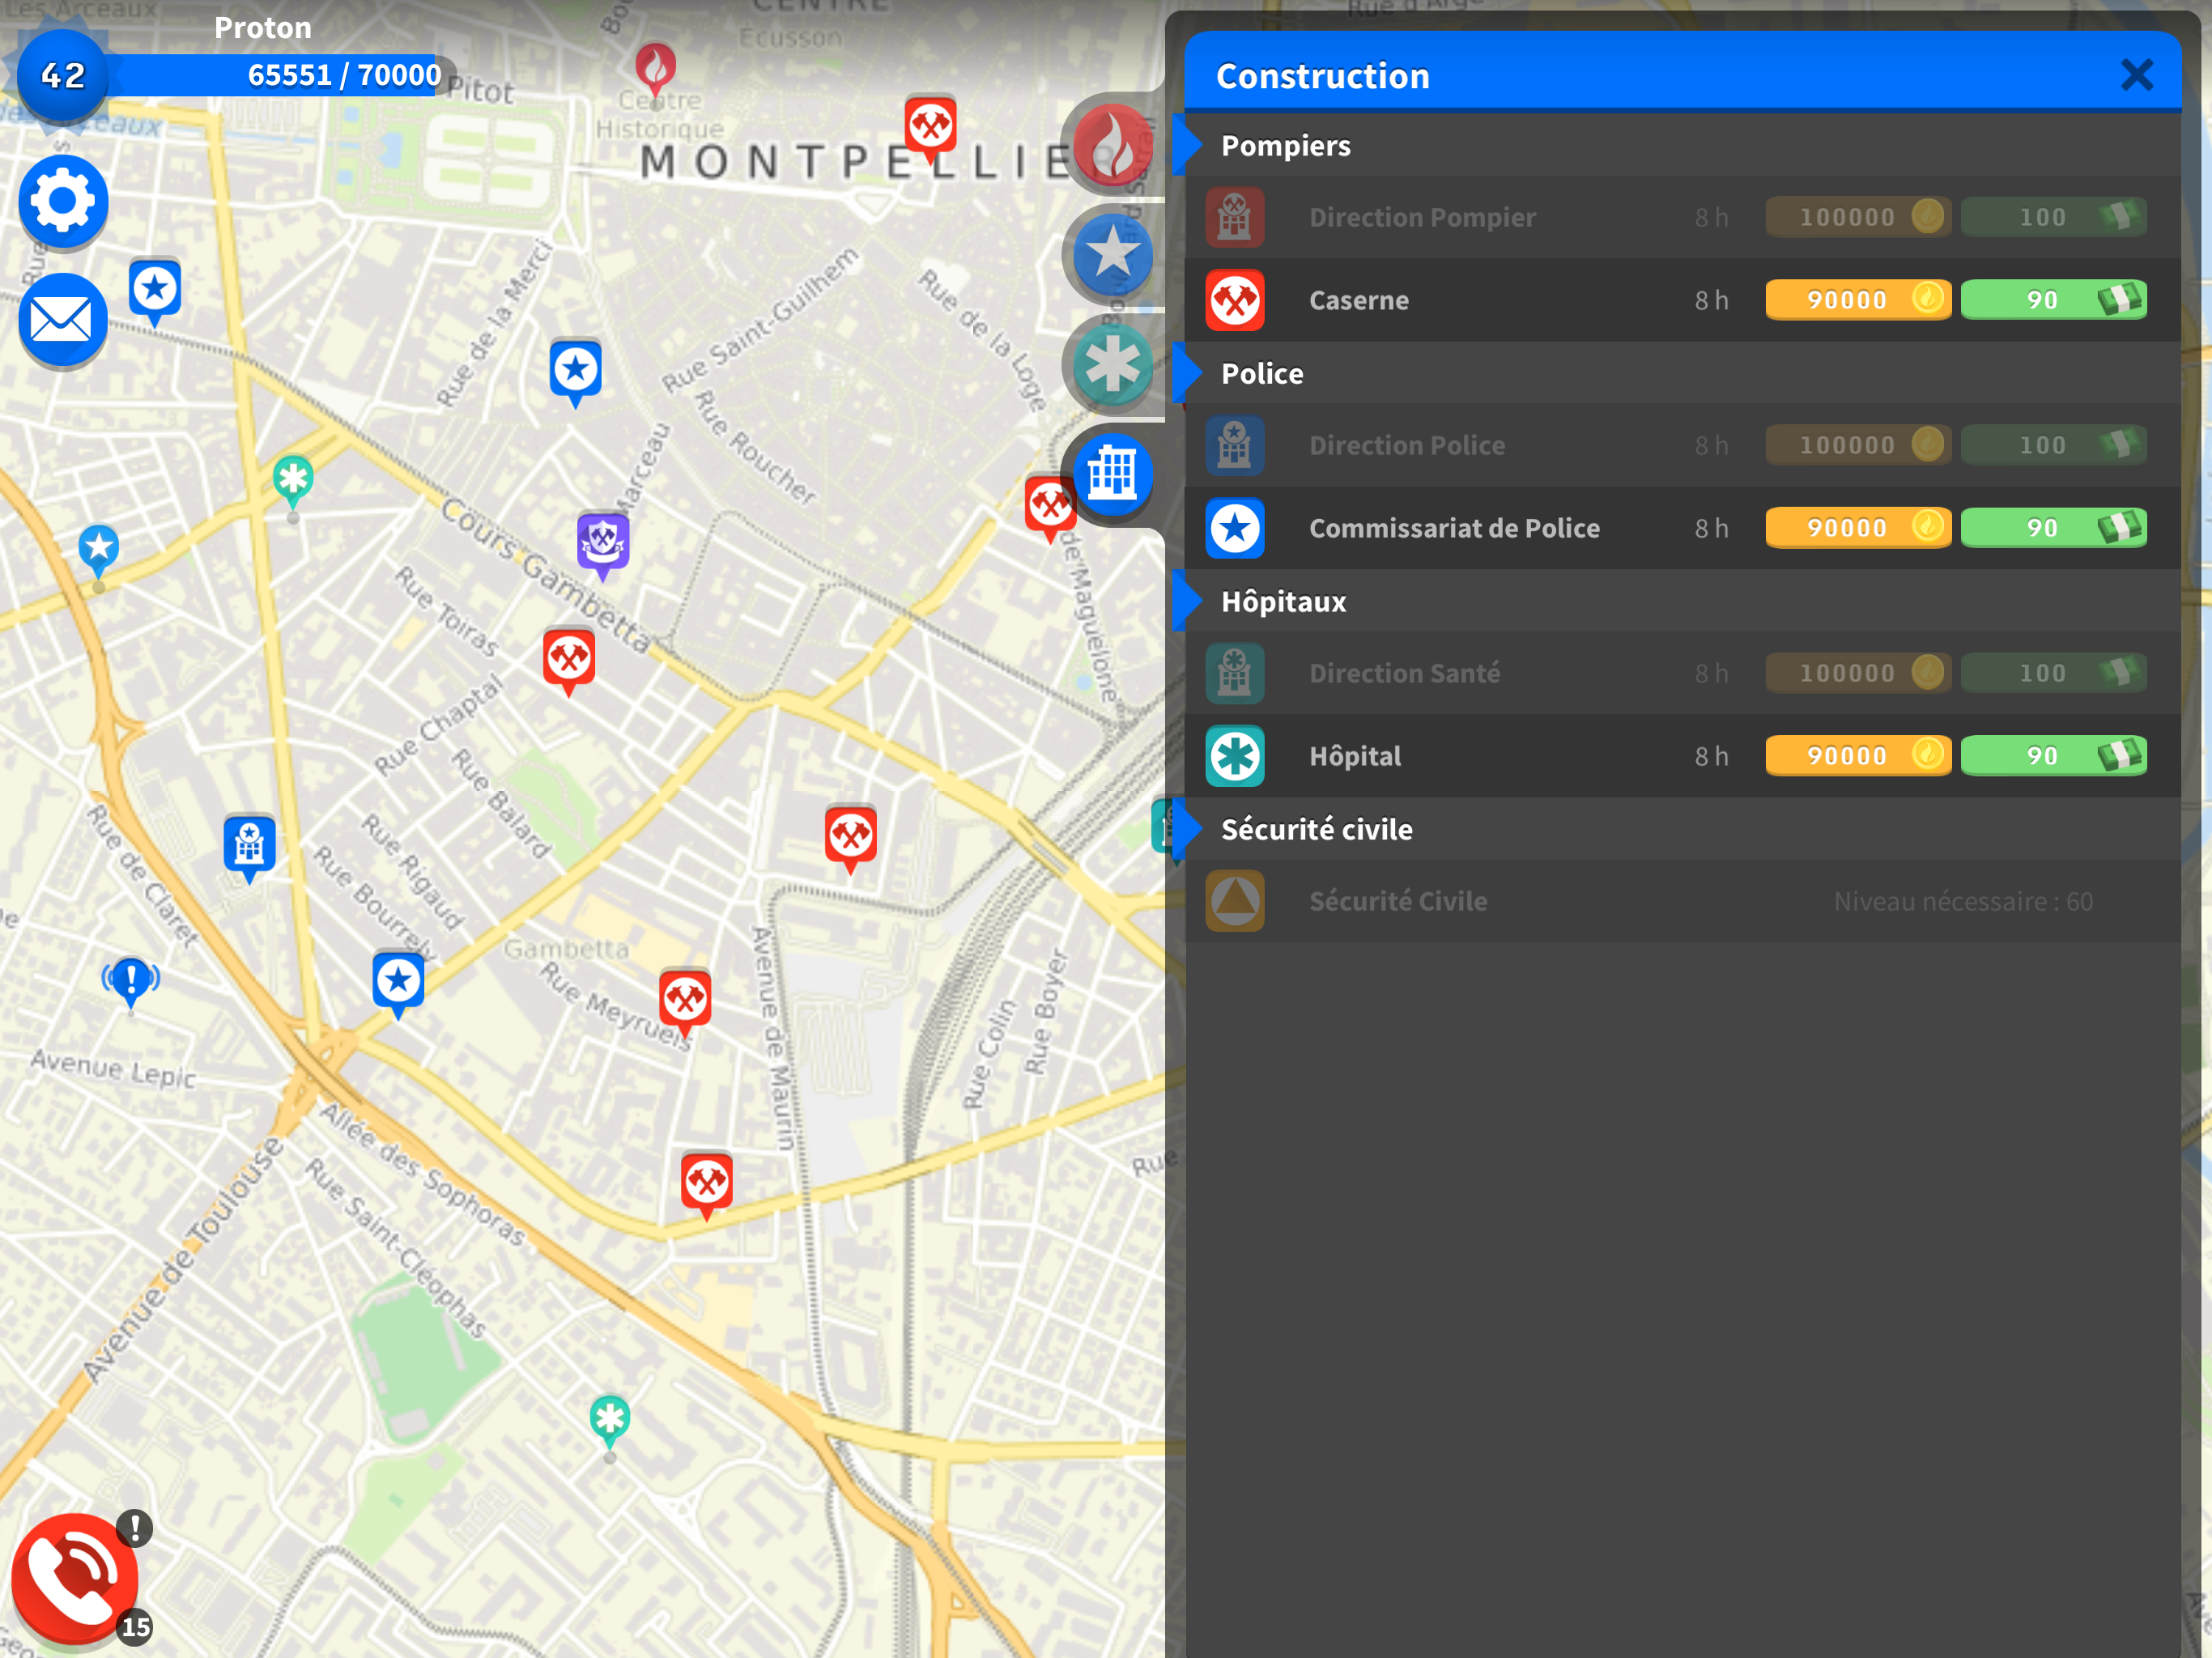The height and width of the screenshot is (1658, 2212).
Task: Click the experience bar 65551 / 70000
Action: (280, 75)
